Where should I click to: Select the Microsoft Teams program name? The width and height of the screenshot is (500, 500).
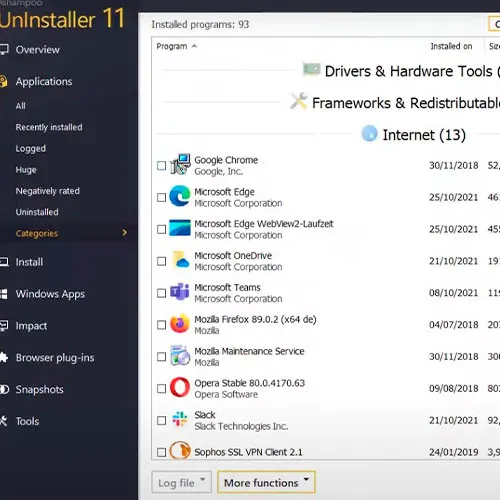coord(227,287)
